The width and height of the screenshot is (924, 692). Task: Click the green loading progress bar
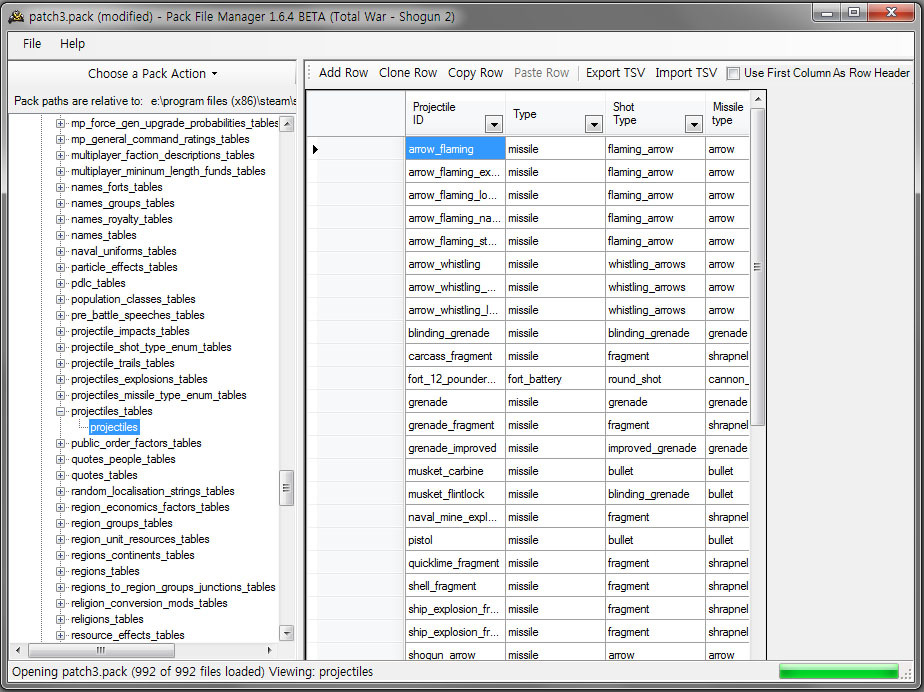838,671
